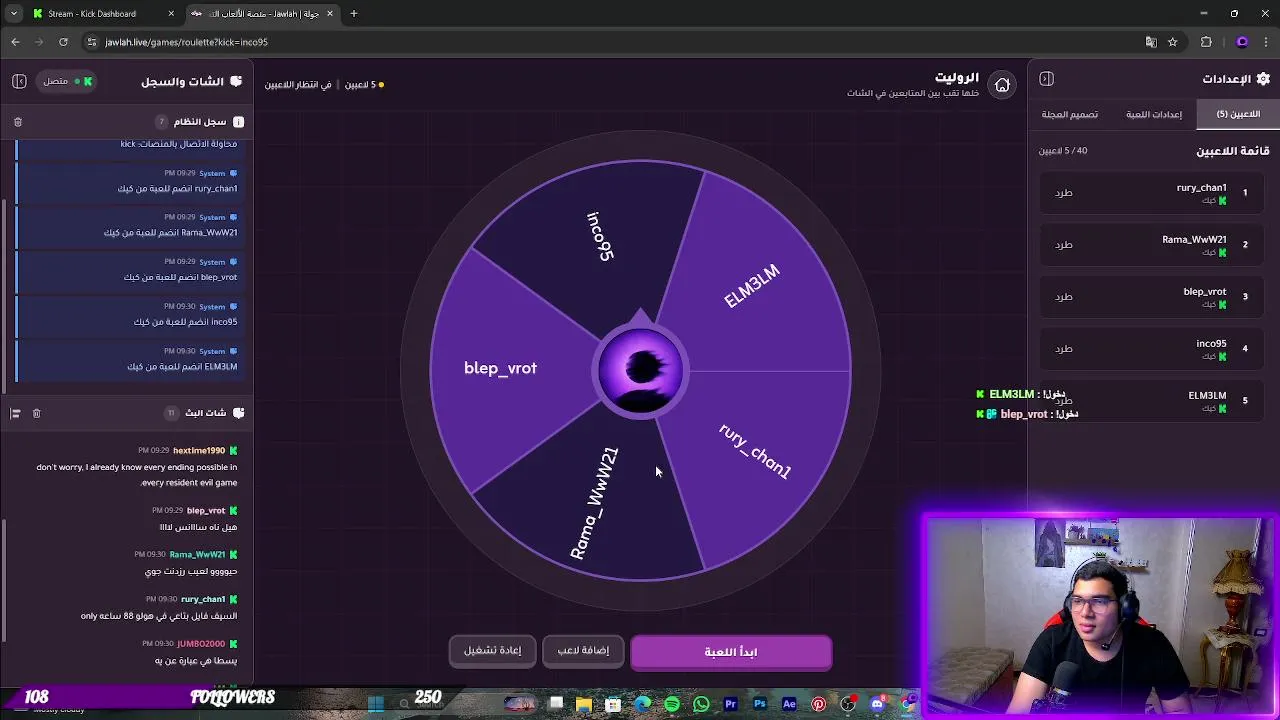Switch to the wheel design tab
1280x720 pixels.
[1070, 114]
